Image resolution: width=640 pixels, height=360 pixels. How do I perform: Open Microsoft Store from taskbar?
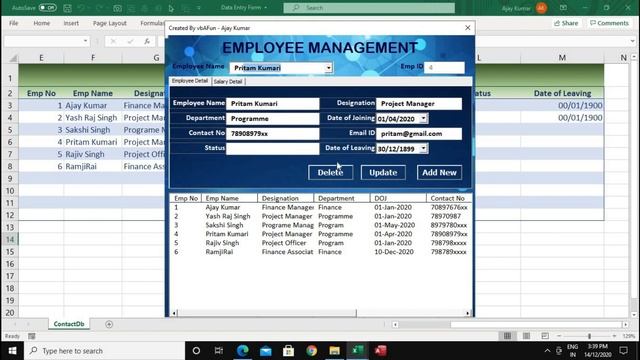[x=289, y=351]
